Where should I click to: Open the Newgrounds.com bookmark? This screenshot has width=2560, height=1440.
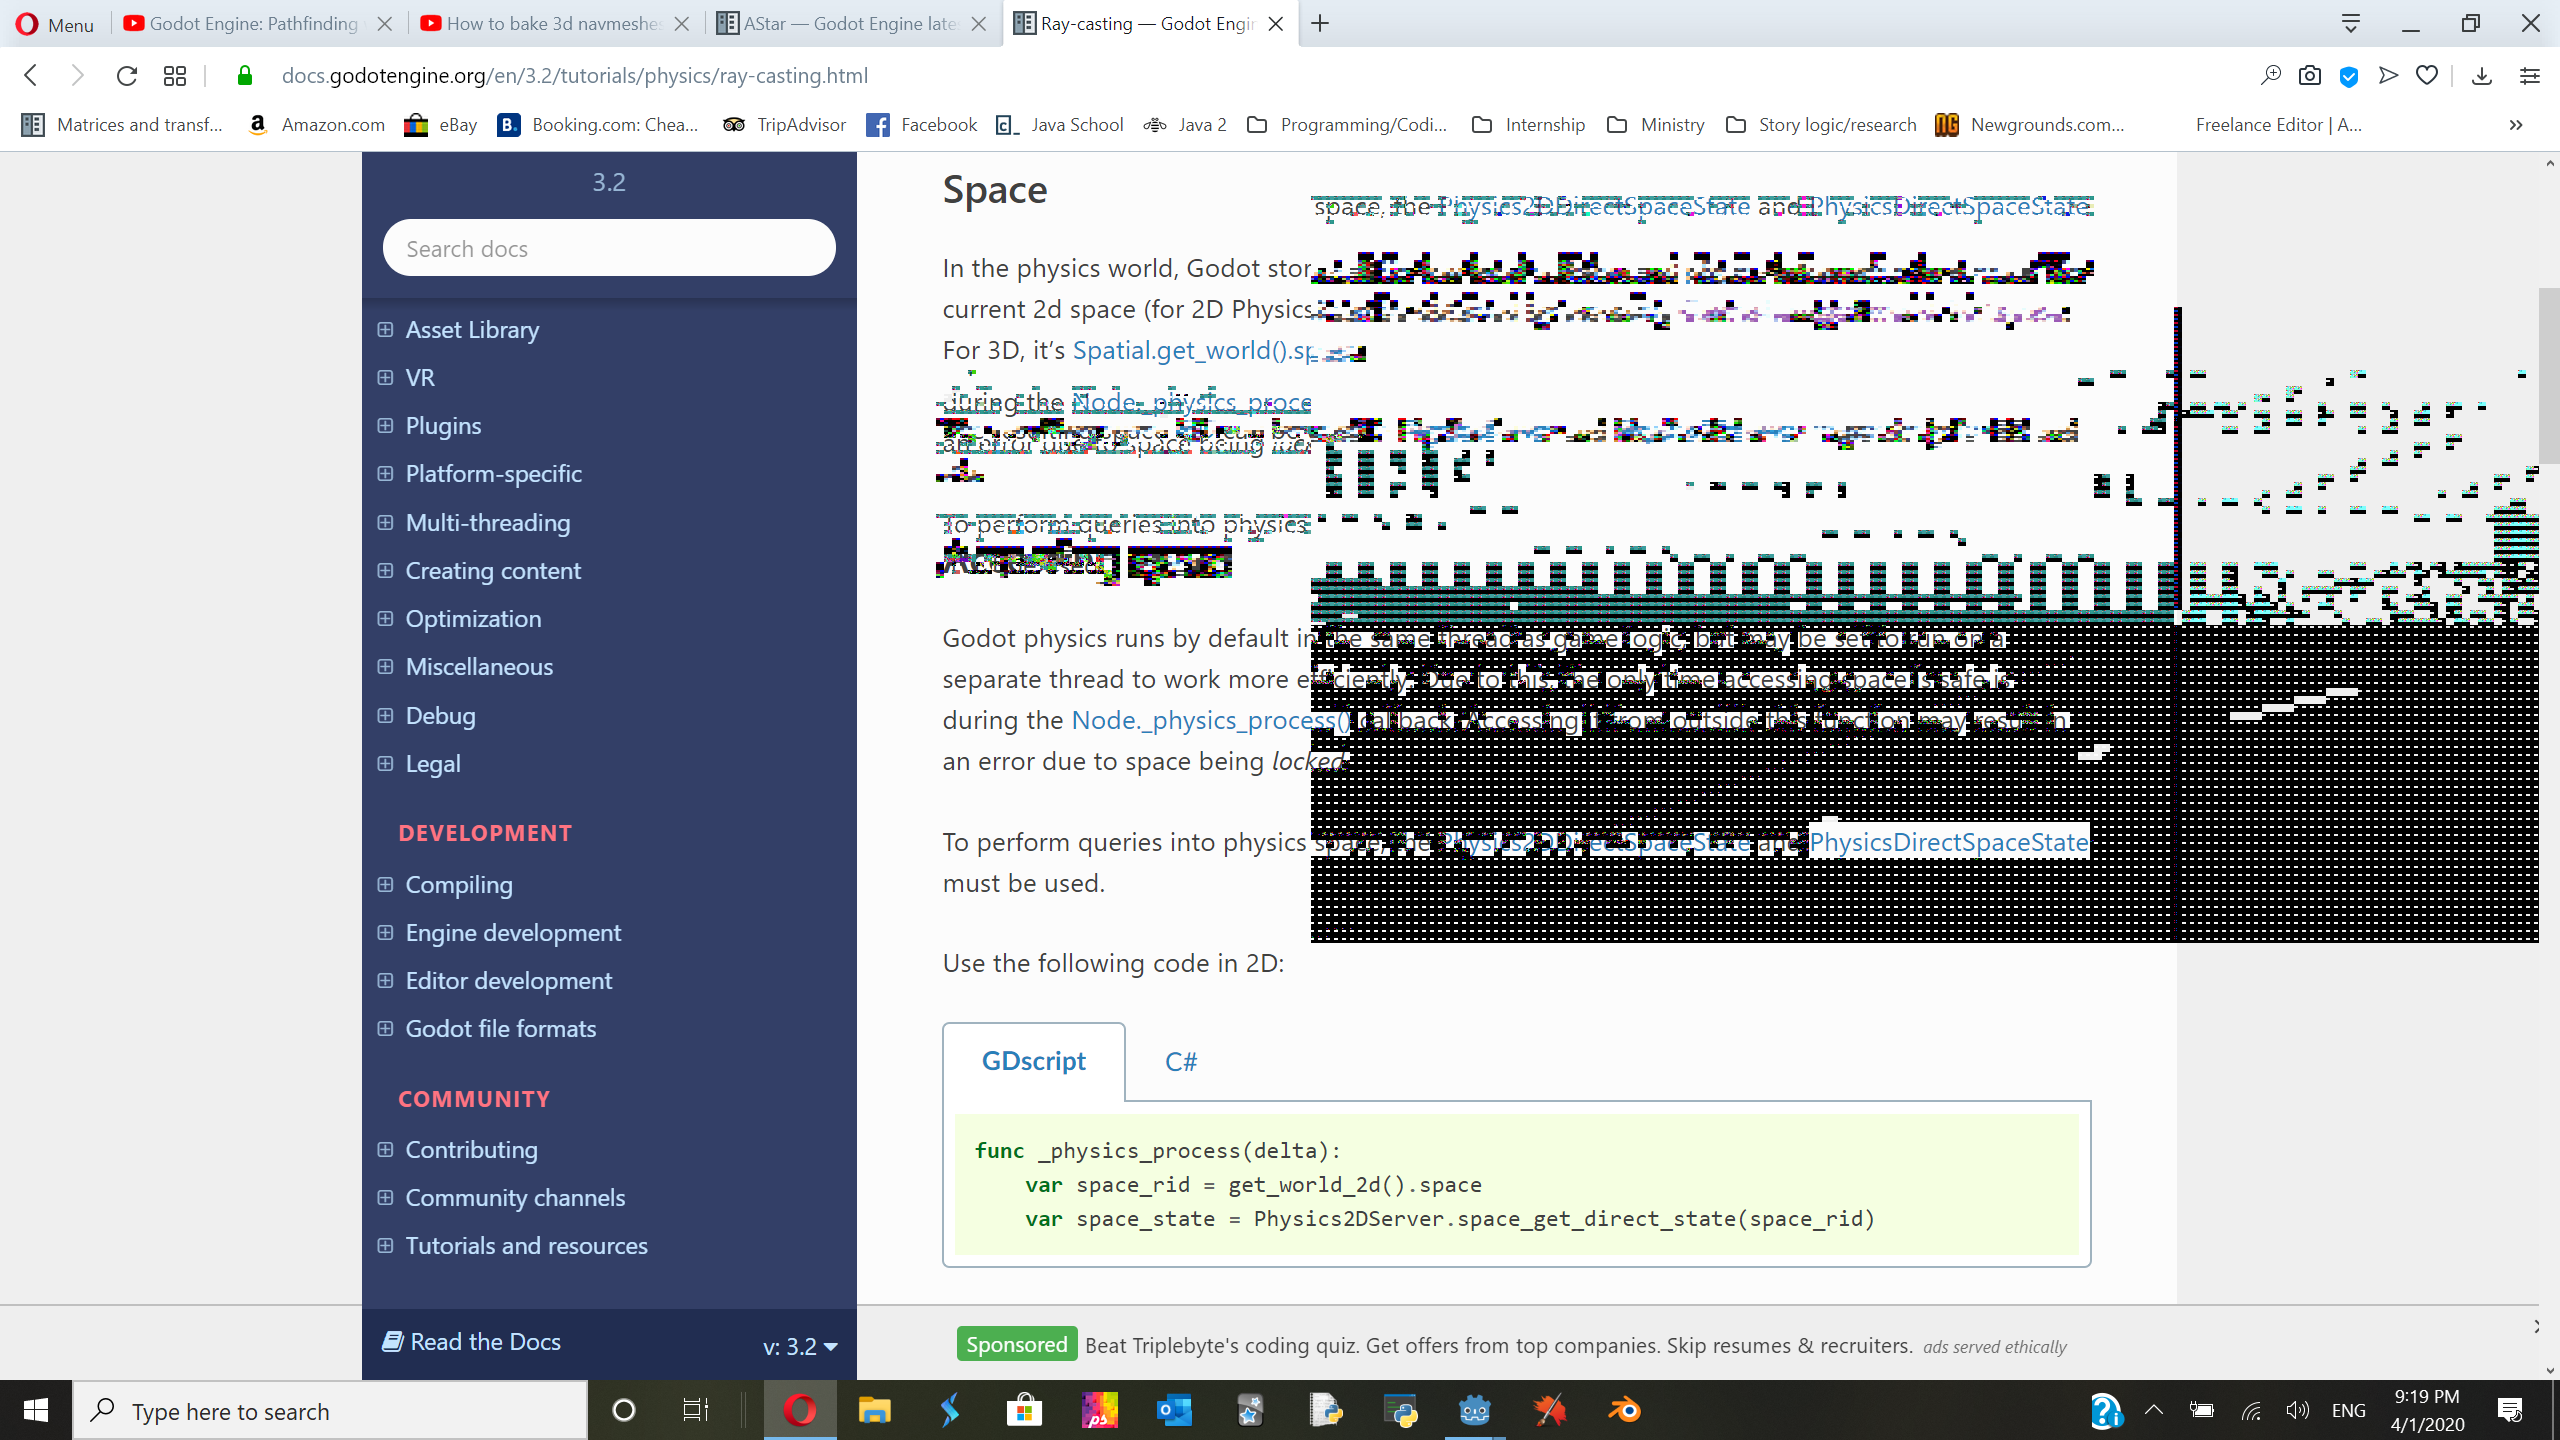[x=2030, y=125]
